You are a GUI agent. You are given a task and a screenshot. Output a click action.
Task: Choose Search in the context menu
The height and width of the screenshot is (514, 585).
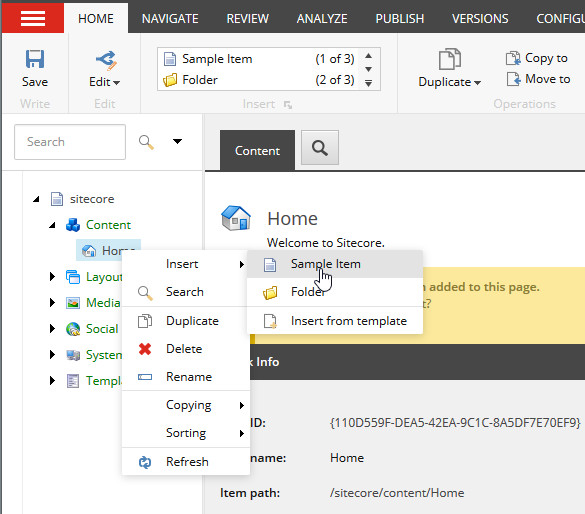185,292
